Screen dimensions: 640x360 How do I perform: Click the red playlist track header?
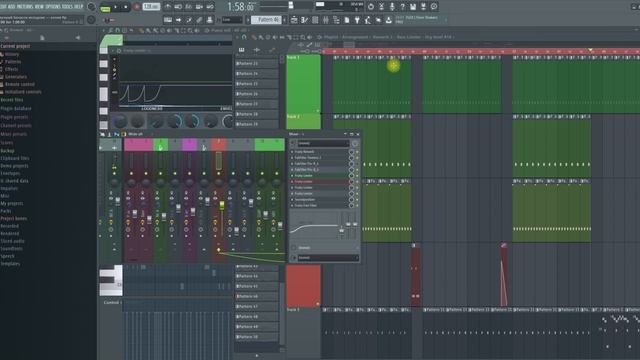pos(303,286)
